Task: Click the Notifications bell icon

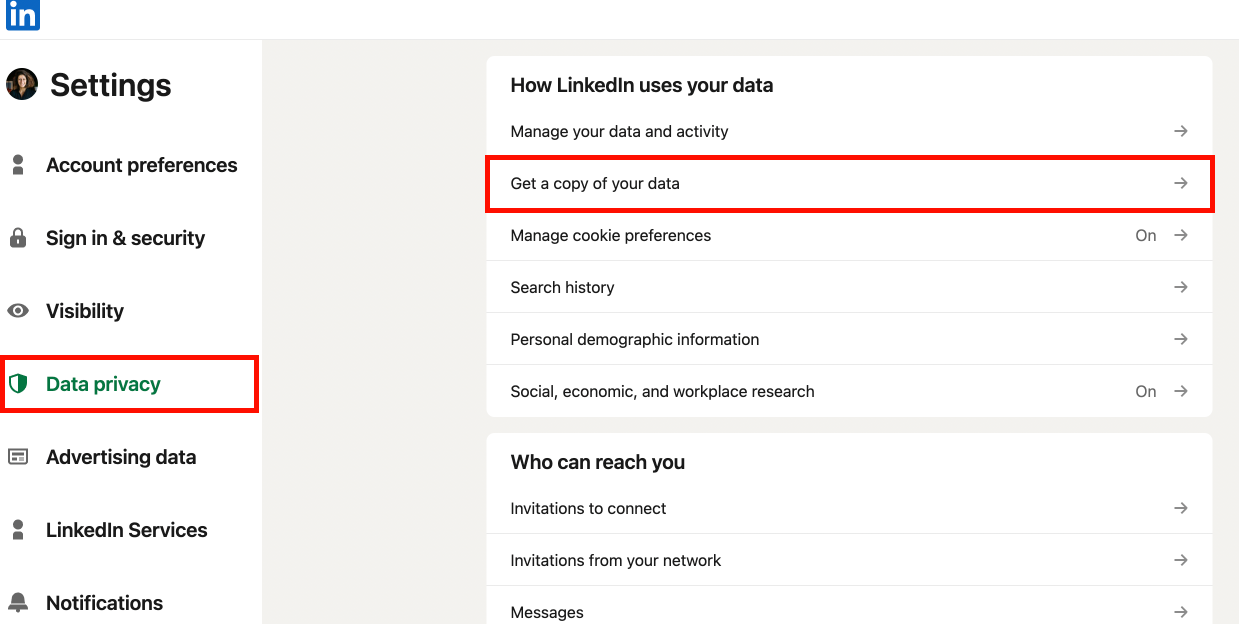Action: pos(18,603)
